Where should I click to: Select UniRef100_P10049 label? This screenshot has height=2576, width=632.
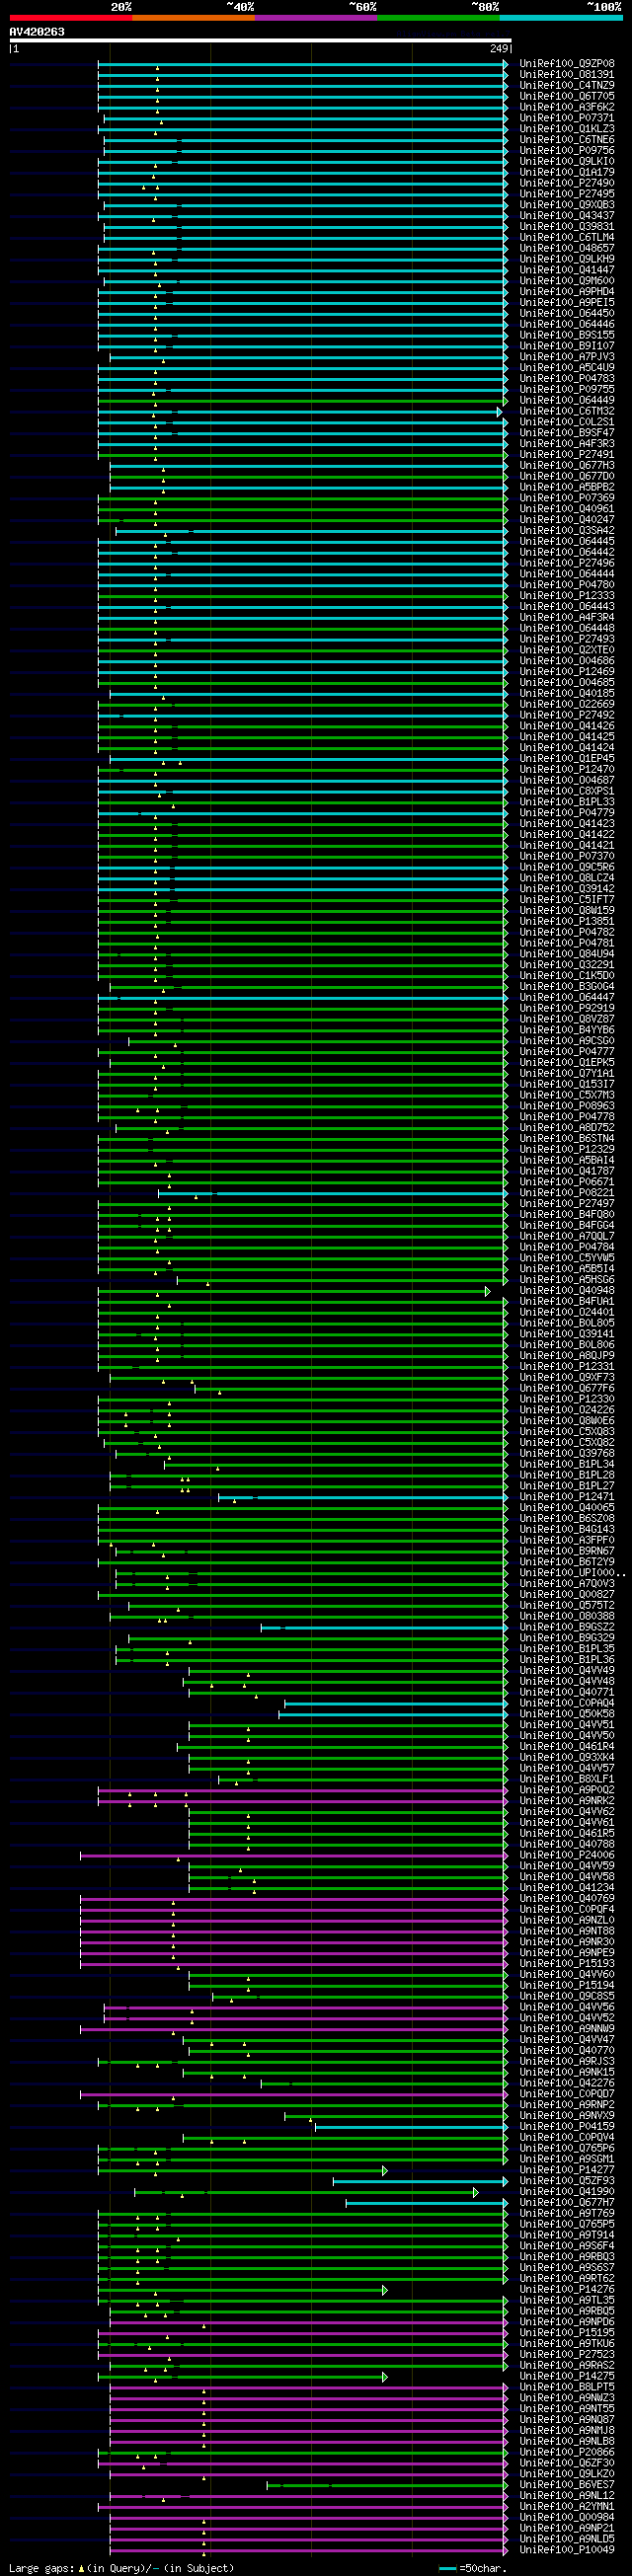pos(567,2549)
